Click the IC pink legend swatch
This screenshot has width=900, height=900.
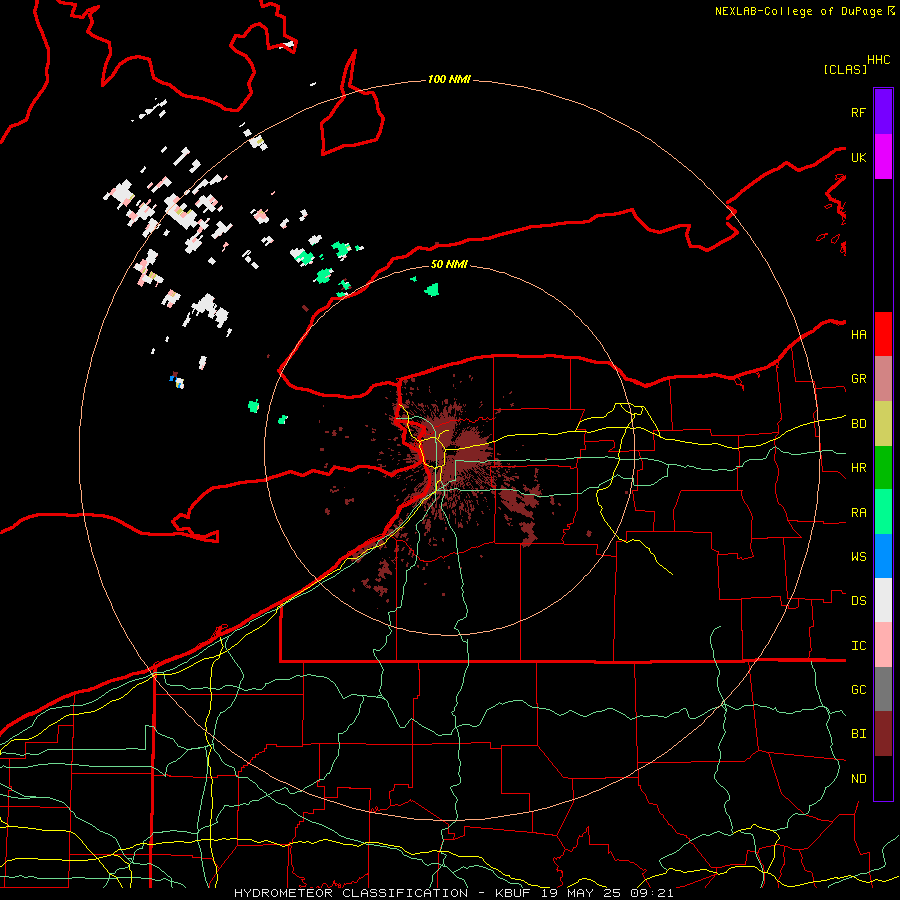[x=883, y=645]
